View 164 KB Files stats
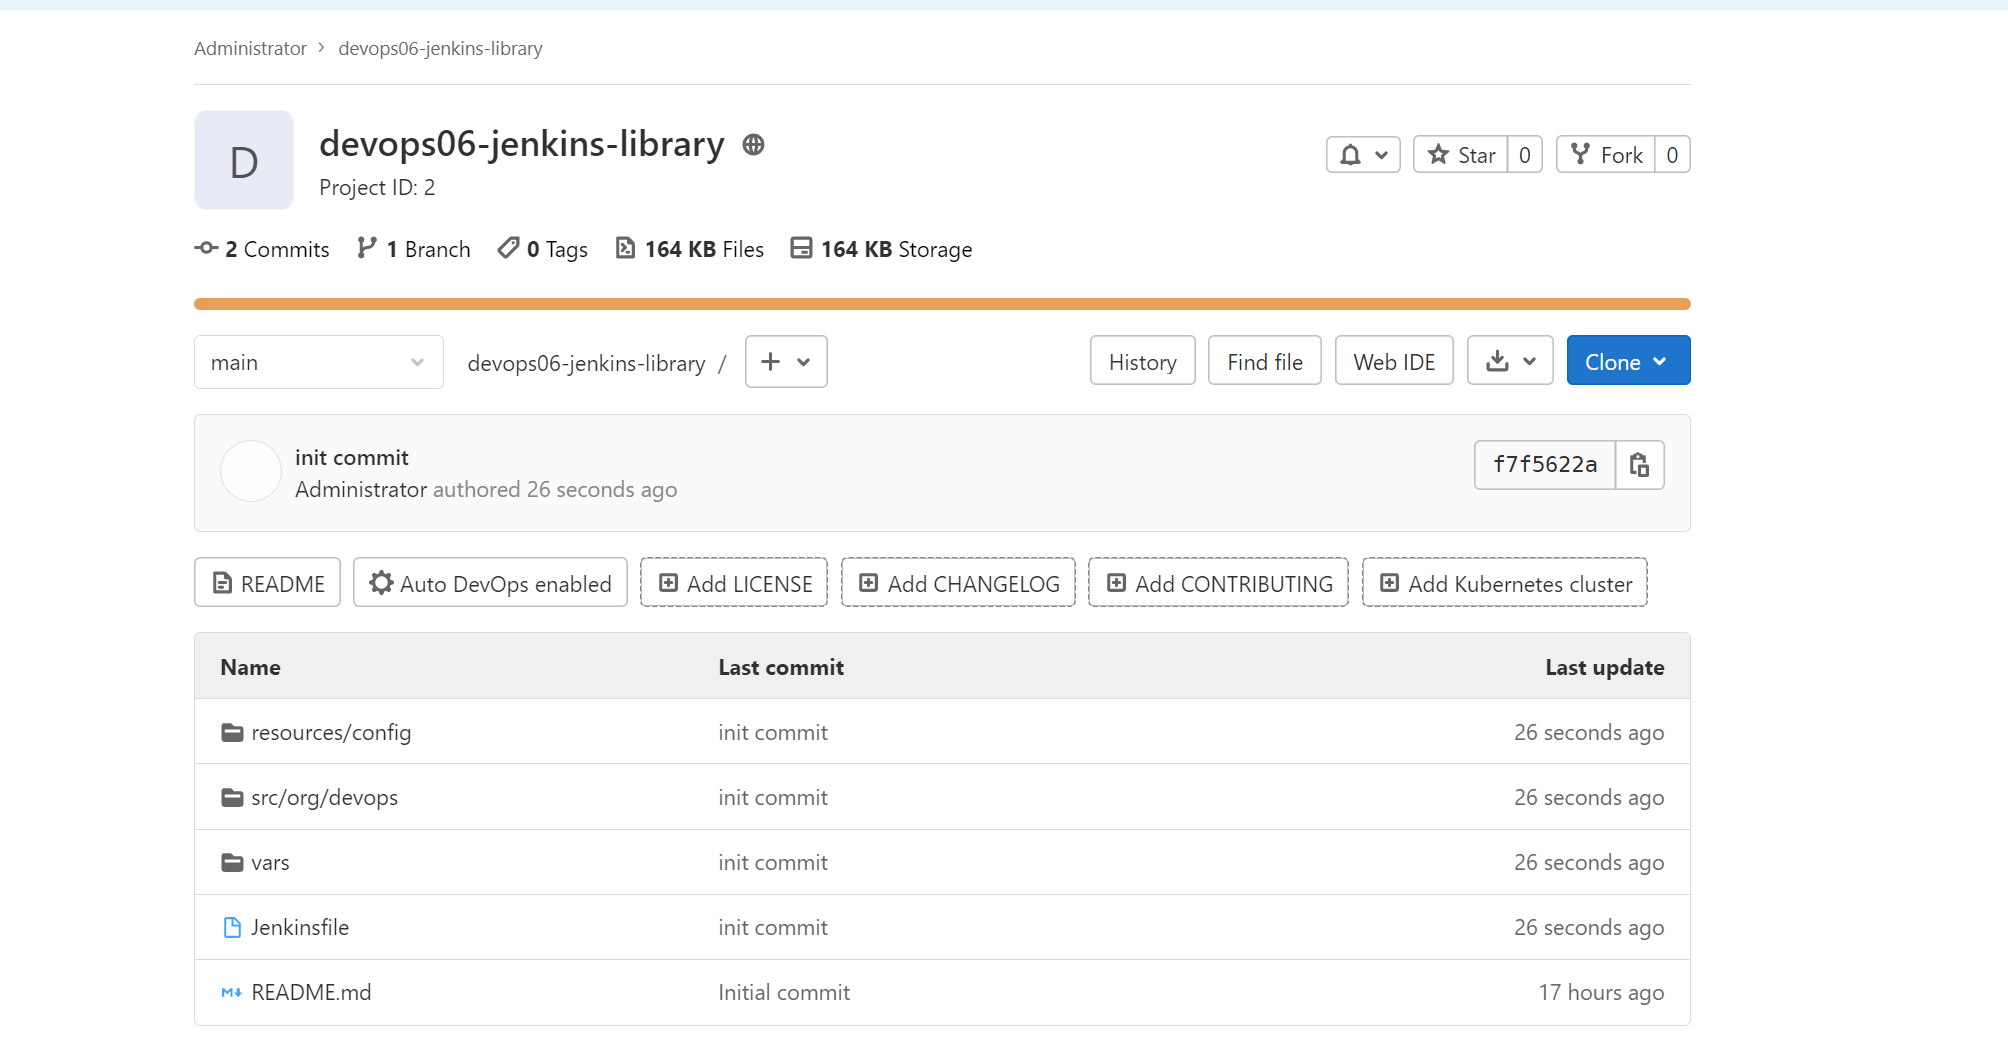Image resolution: width=2008 pixels, height=1049 pixels. click(x=690, y=249)
